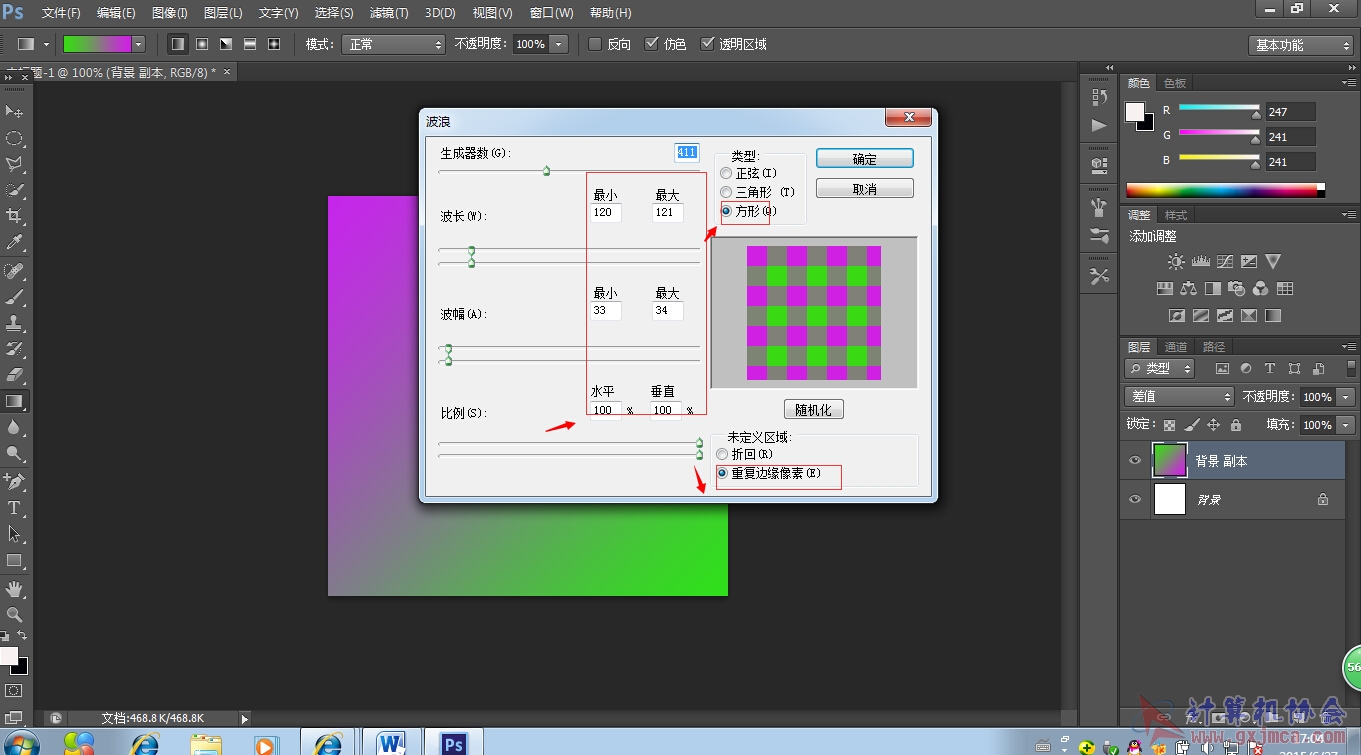Click the 确定 button in Wave dialog
The height and width of the screenshot is (755, 1361).
(x=865, y=159)
